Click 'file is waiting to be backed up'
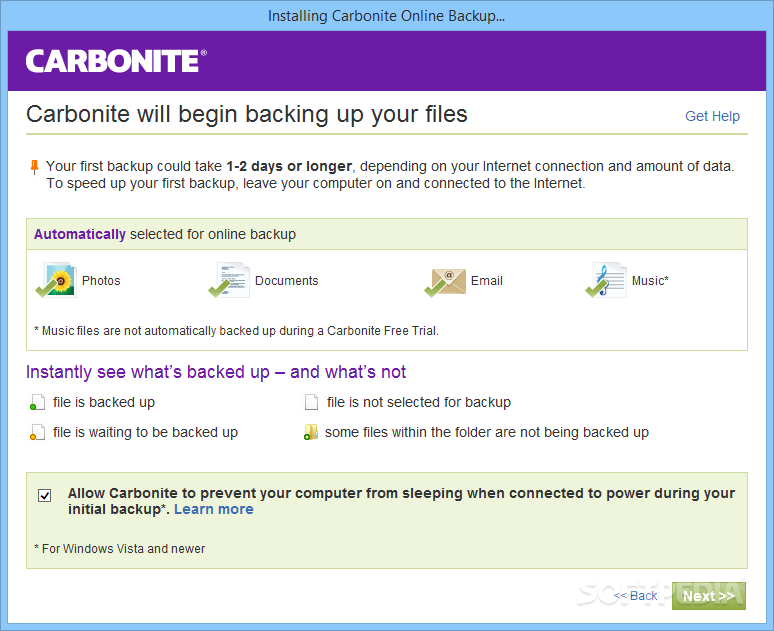The width and height of the screenshot is (774, 631). [x=146, y=433]
